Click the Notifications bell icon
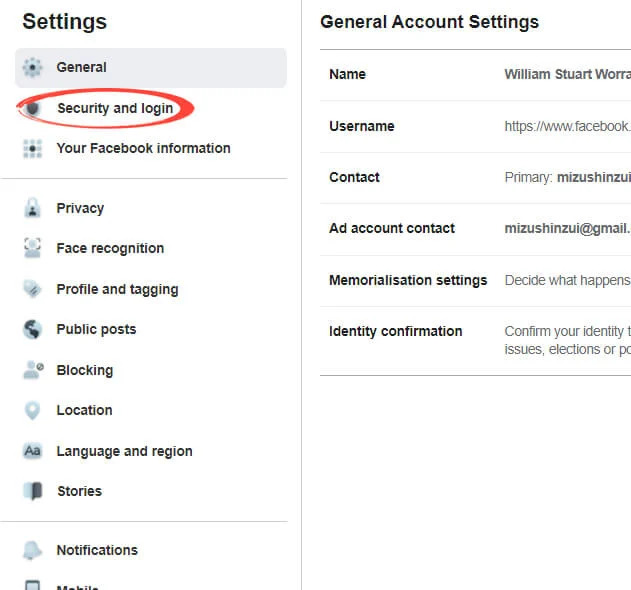This screenshot has height=590, width=631. [33, 551]
